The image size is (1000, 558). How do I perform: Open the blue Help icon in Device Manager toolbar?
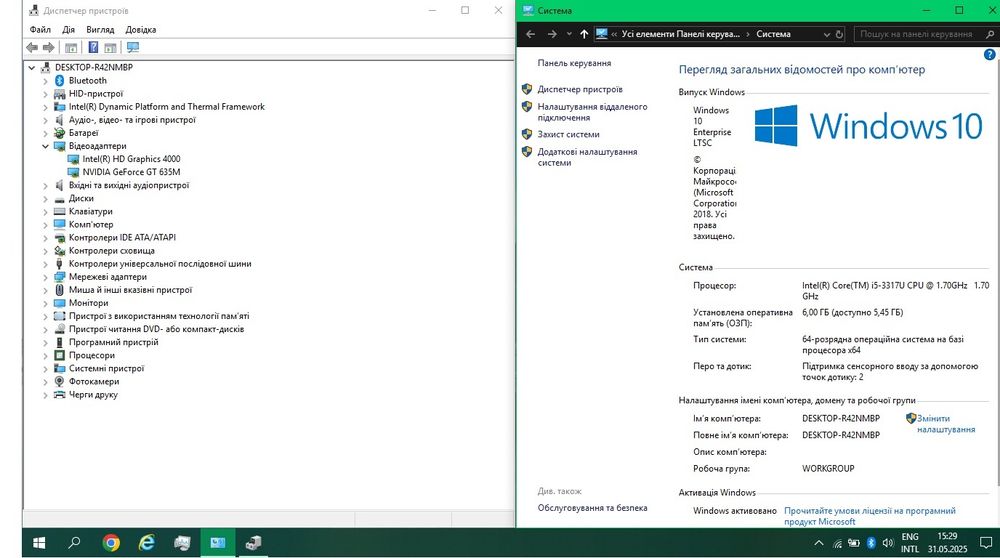(93, 48)
